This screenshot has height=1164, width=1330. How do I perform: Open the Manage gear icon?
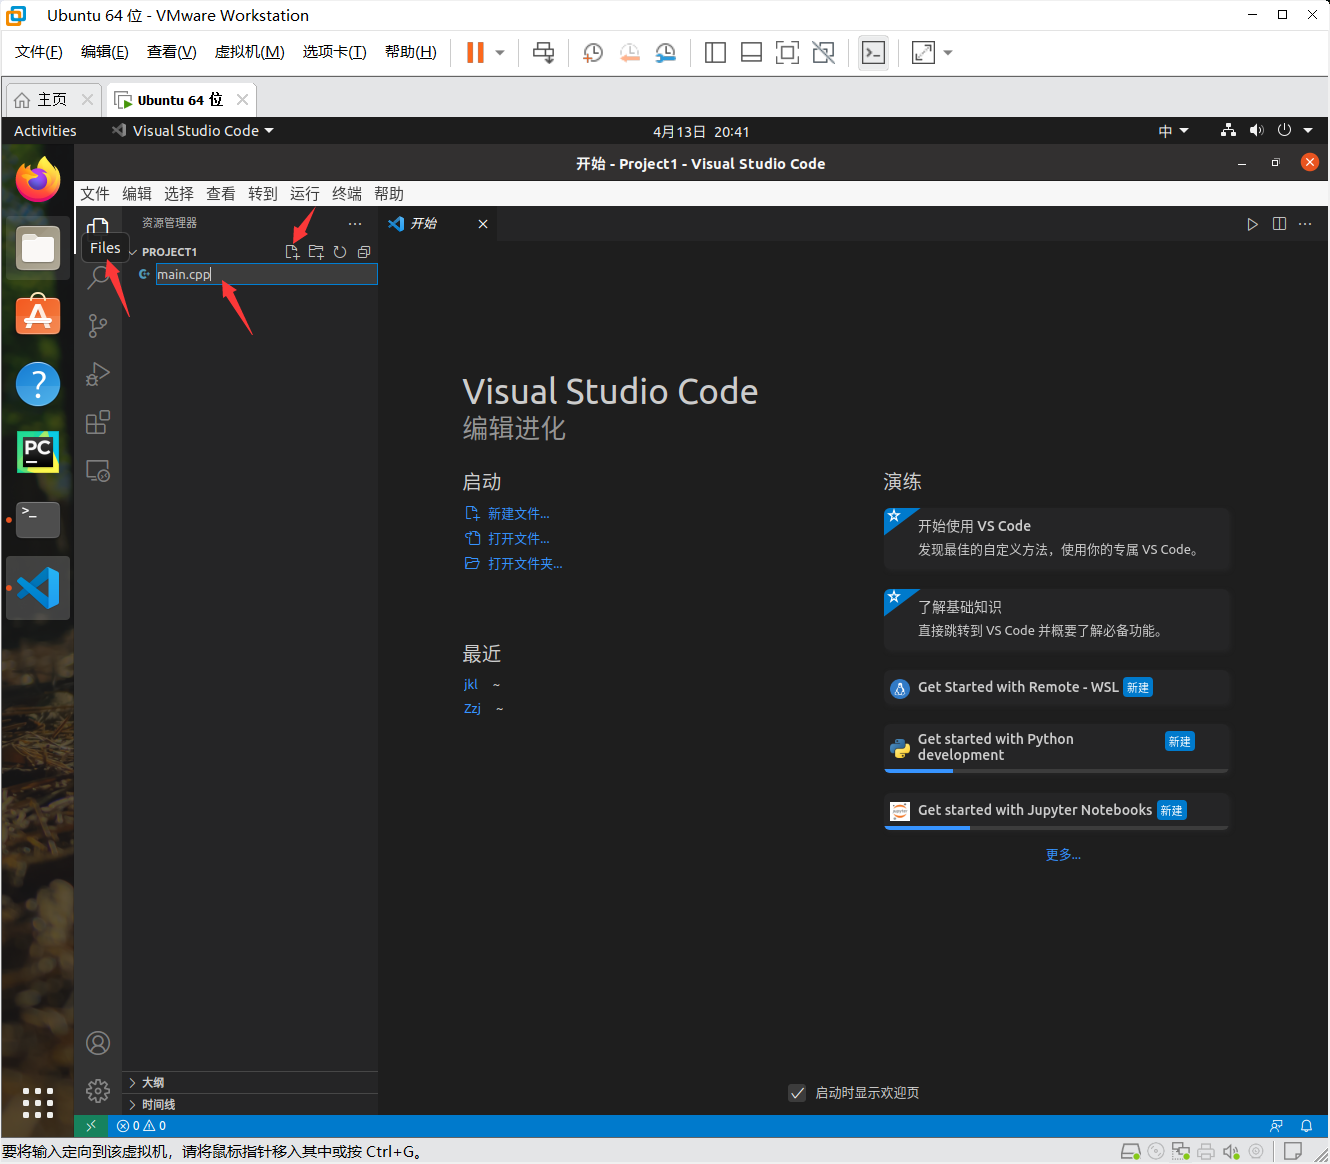pyautogui.click(x=98, y=1091)
